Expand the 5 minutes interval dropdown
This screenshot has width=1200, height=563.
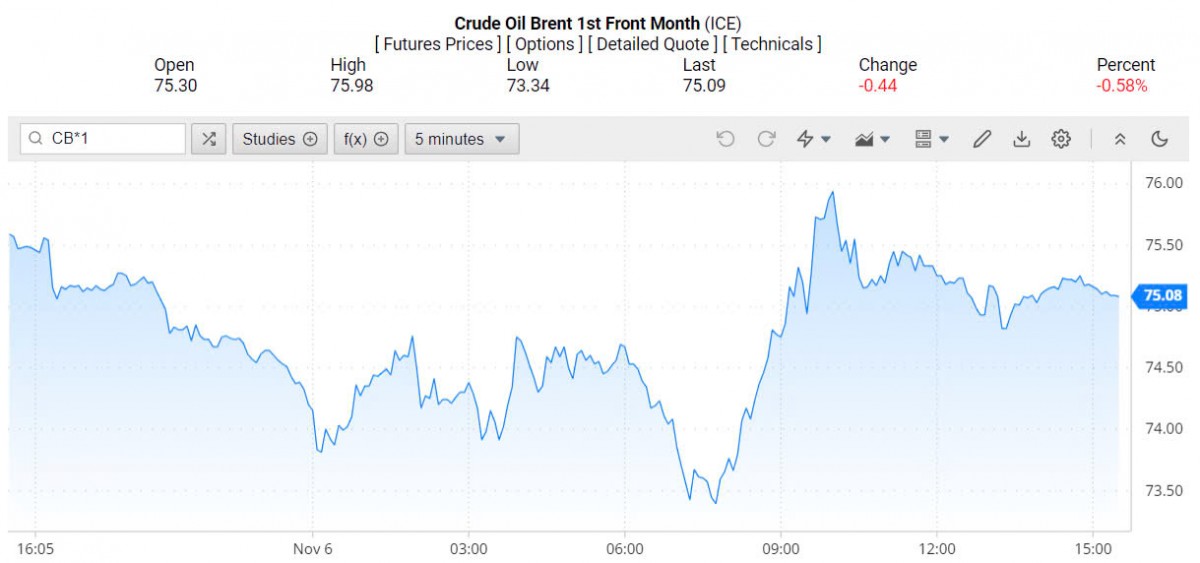461,139
